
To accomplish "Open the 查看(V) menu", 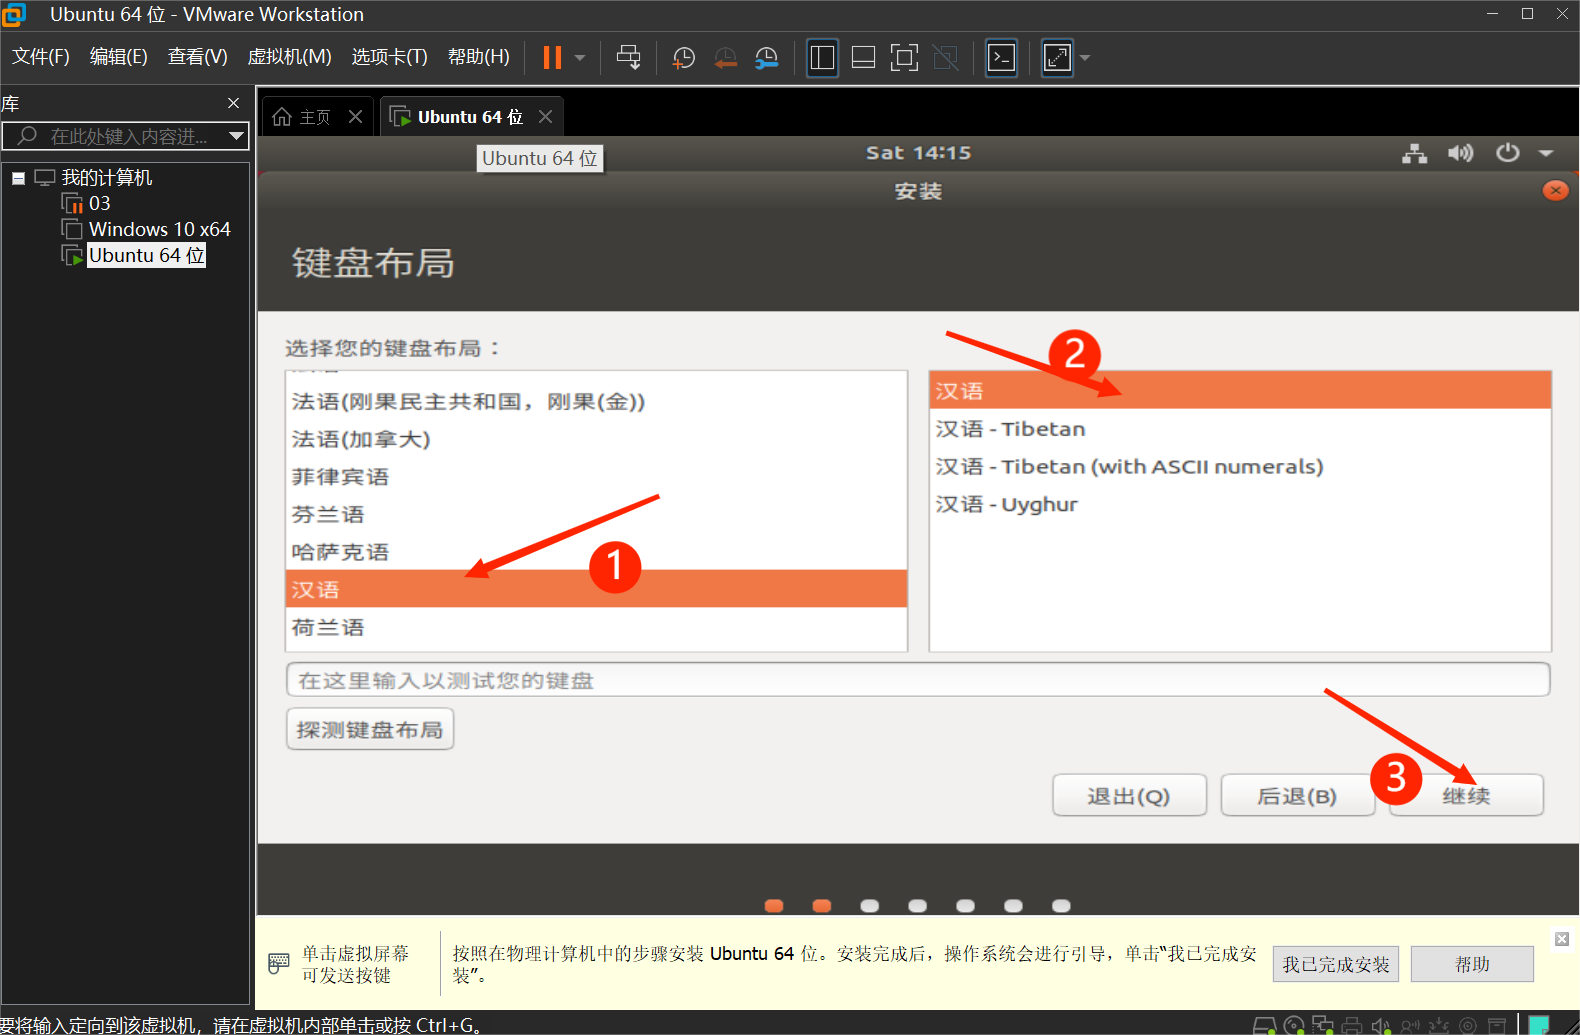I will tap(198, 57).
